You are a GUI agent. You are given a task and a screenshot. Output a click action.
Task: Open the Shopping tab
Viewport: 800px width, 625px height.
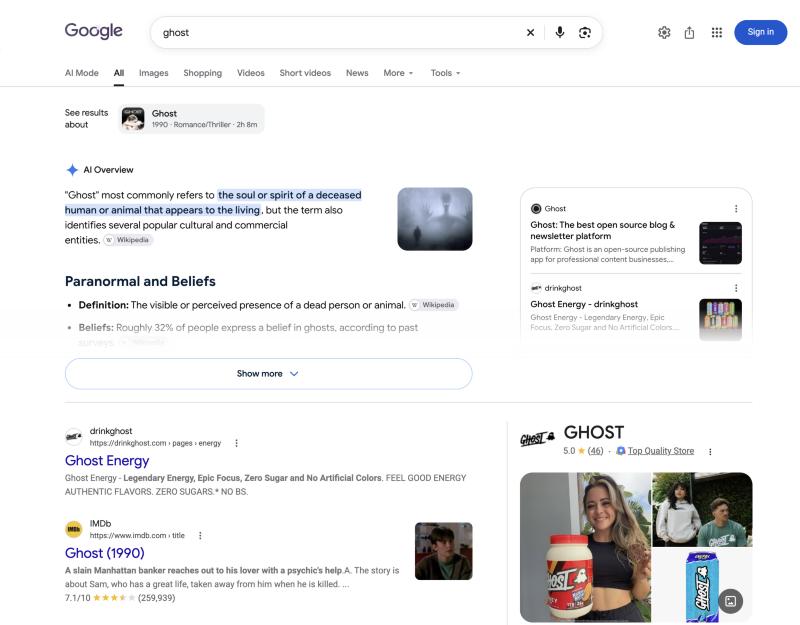click(203, 73)
